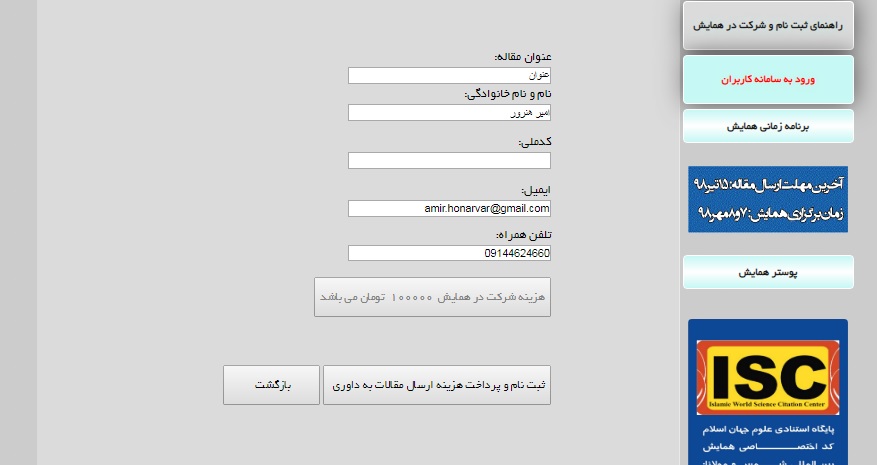Click the conference fee notice box
The height and width of the screenshot is (465, 877).
(432, 297)
